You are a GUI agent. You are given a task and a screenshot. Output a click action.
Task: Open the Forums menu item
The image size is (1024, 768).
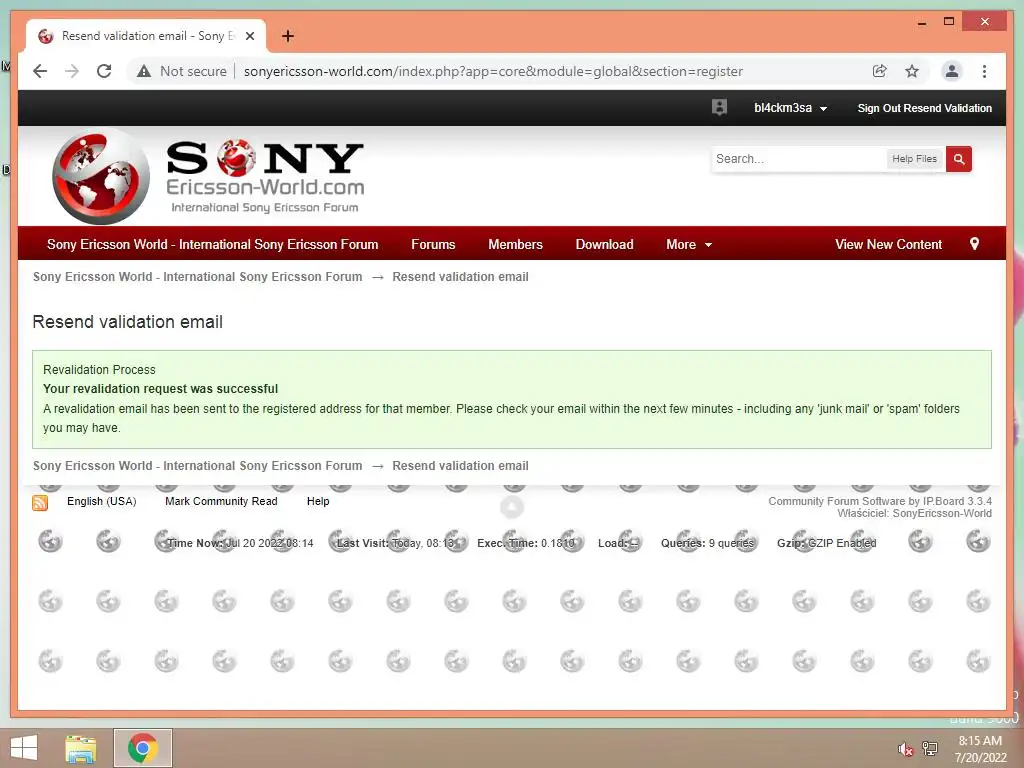(x=433, y=244)
